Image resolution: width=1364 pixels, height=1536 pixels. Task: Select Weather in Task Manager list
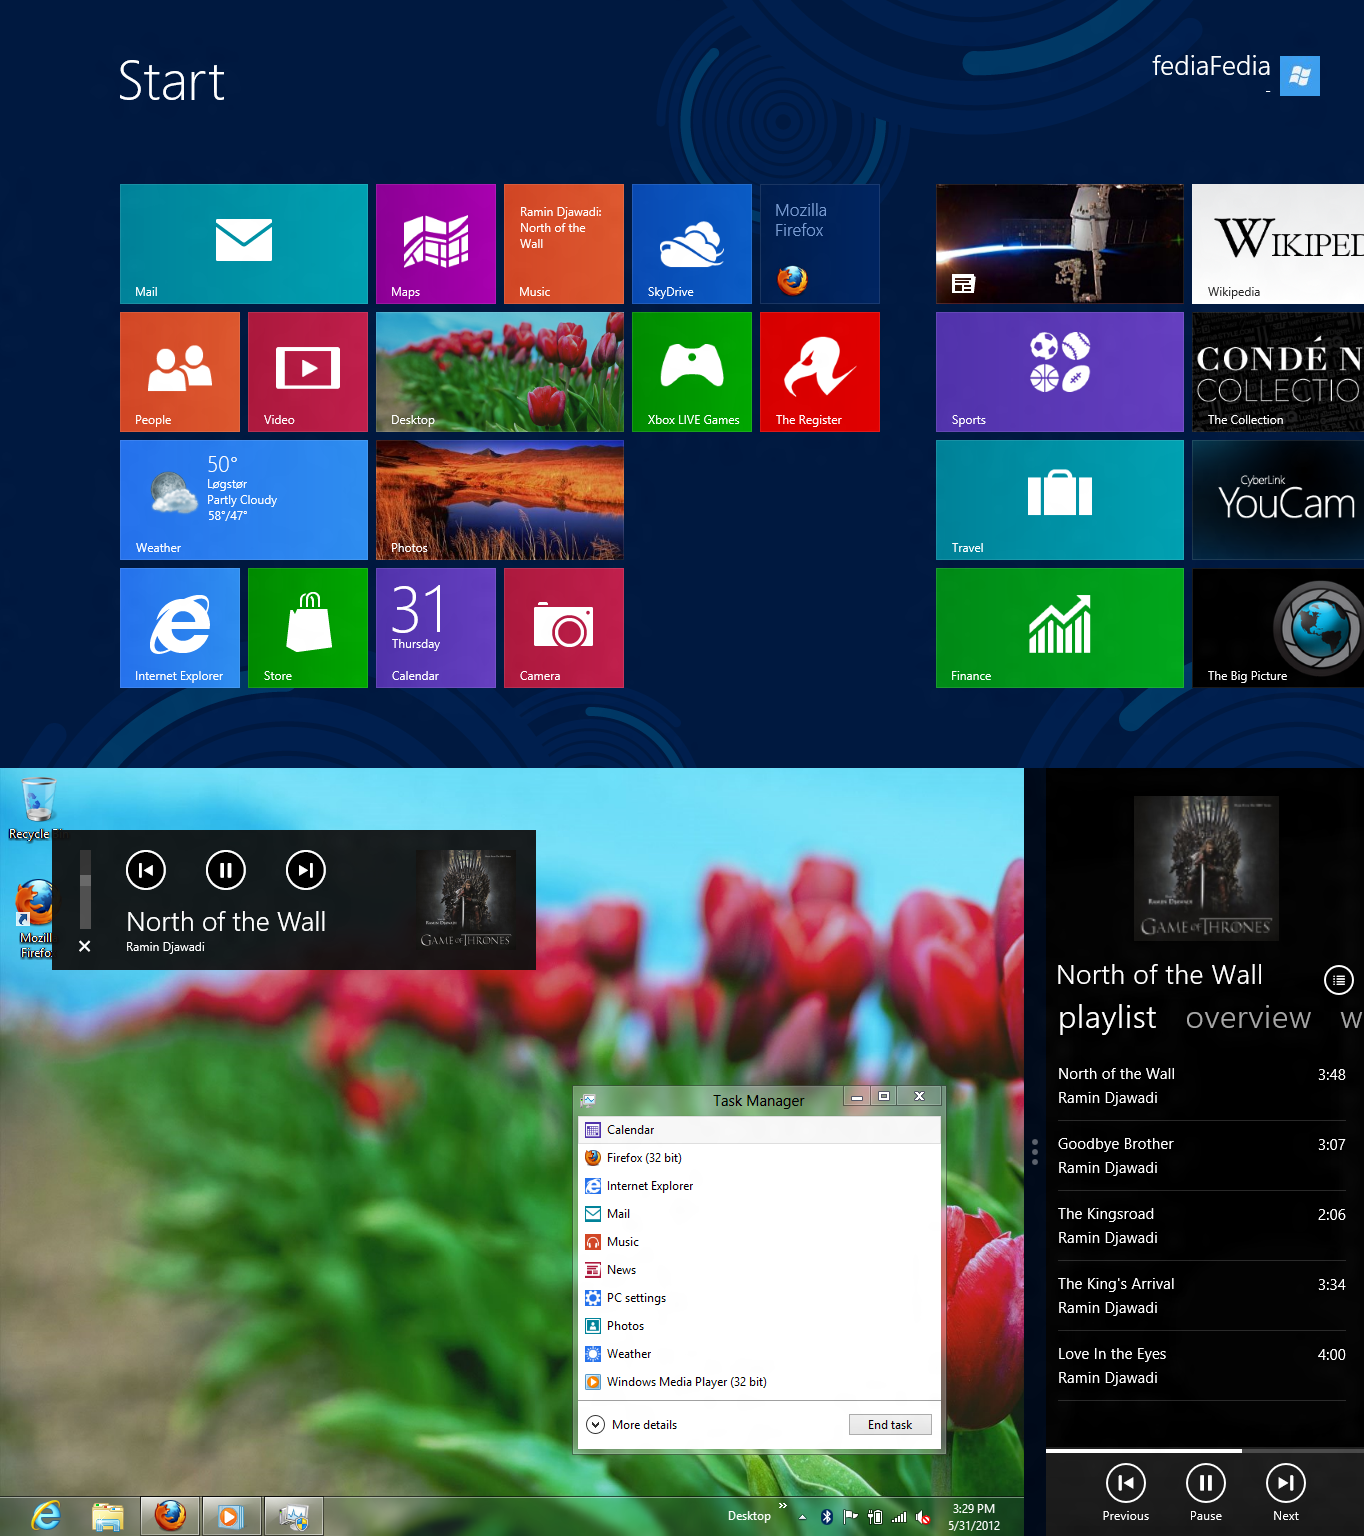click(760, 1354)
